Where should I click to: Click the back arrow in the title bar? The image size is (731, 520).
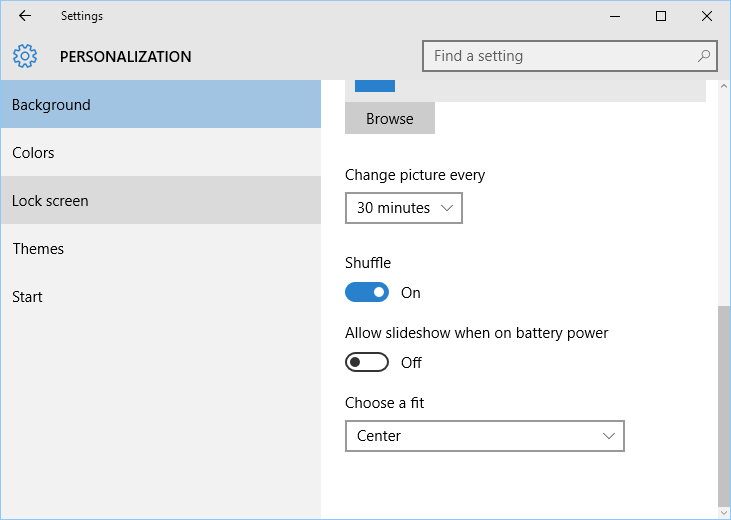(x=25, y=16)
